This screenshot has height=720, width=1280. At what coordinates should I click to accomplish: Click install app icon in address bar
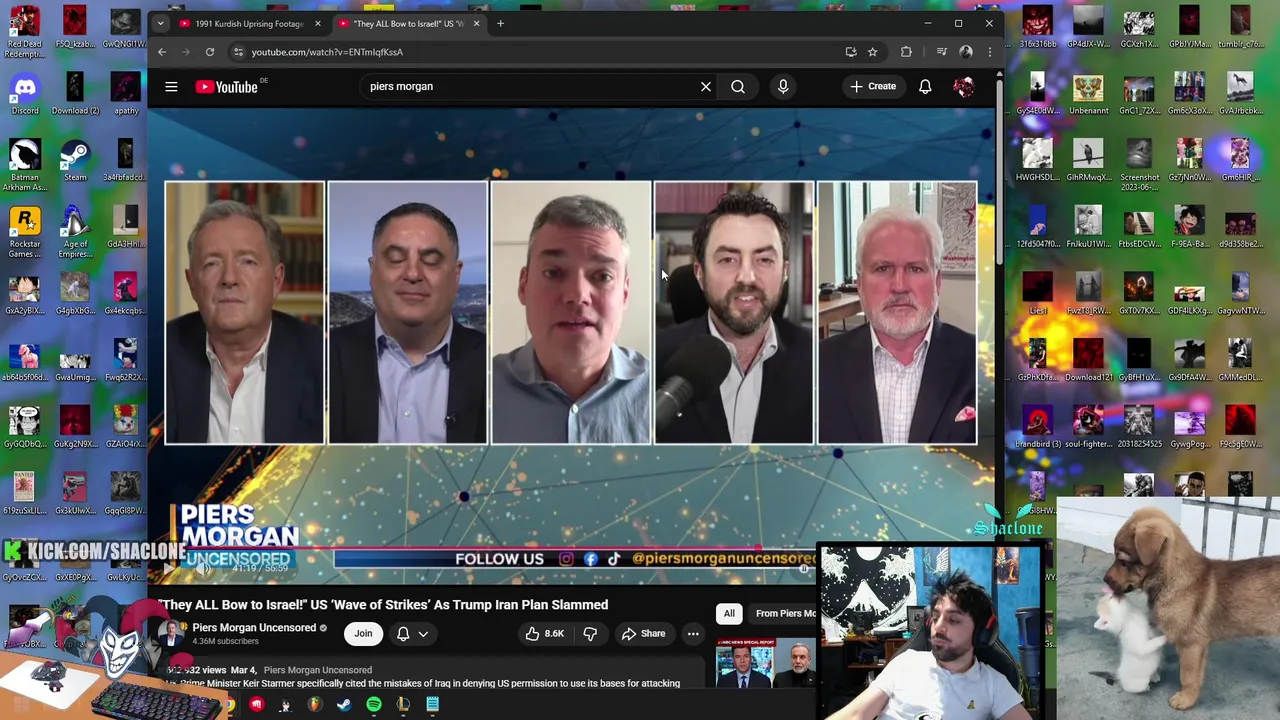[x=850, y=52]
